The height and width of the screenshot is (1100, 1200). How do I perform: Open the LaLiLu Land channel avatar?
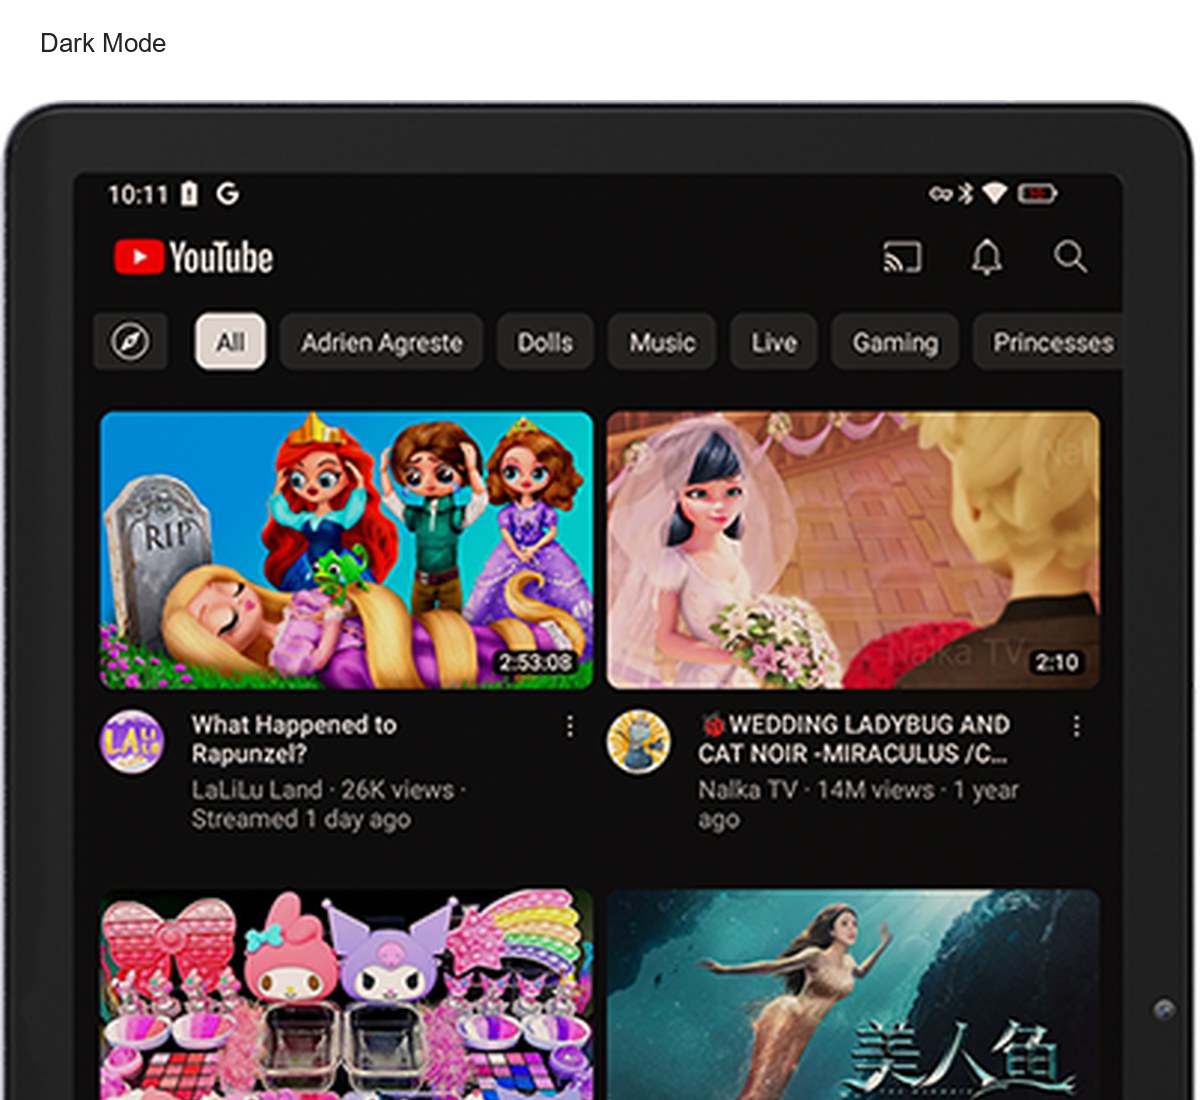click(132, 742)
